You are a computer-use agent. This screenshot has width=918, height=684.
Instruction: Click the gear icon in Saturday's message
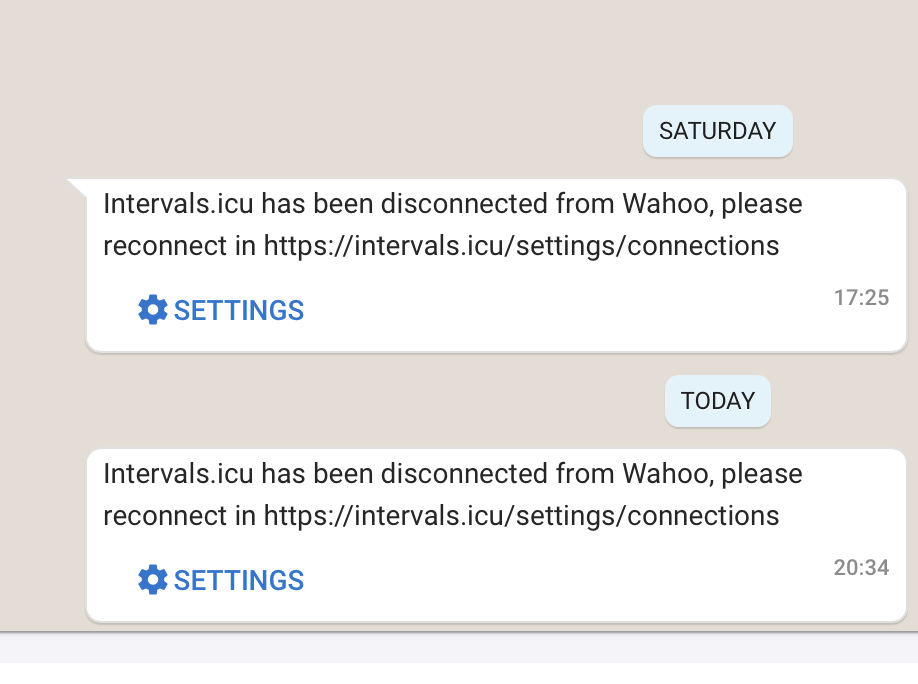(152, 310)
